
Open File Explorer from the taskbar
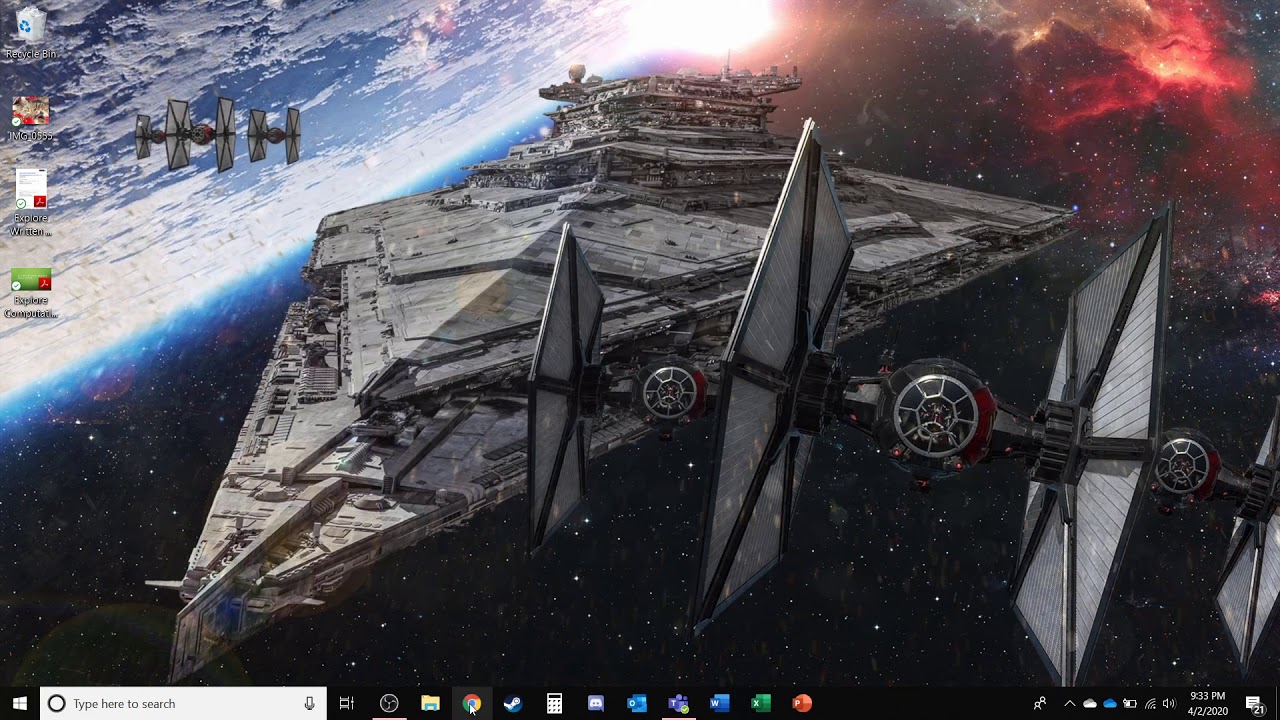(x=430, y=704)
